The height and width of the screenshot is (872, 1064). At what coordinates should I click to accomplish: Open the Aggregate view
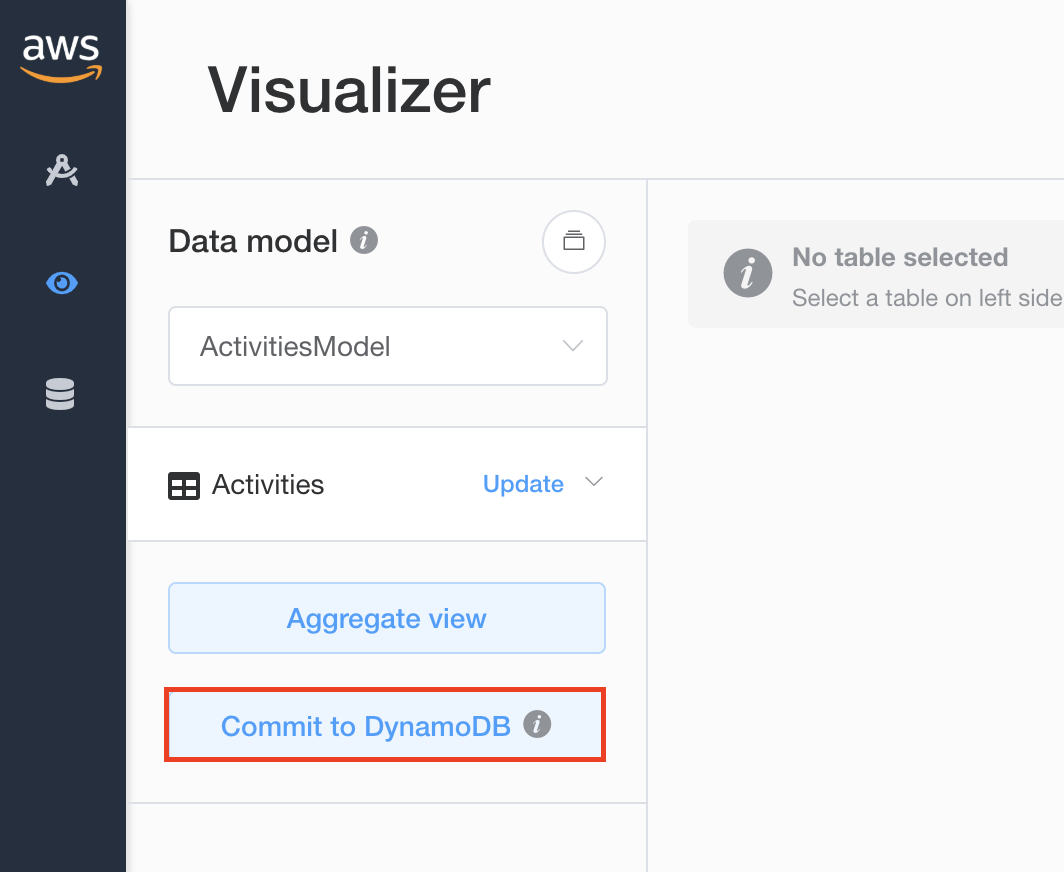(387, 618)
